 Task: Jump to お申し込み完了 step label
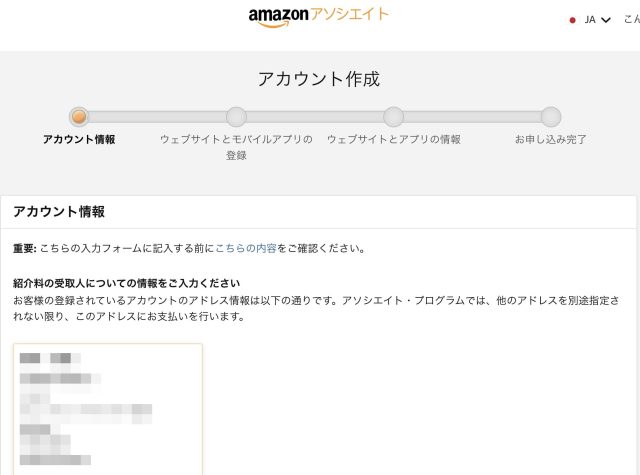550,140
